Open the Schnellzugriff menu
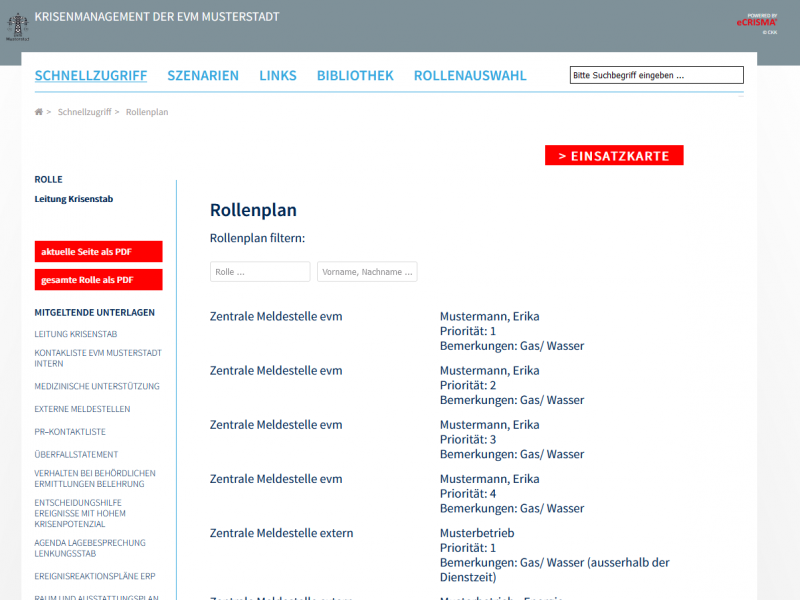Screen dimensions: 800x600 pos(91,76)
